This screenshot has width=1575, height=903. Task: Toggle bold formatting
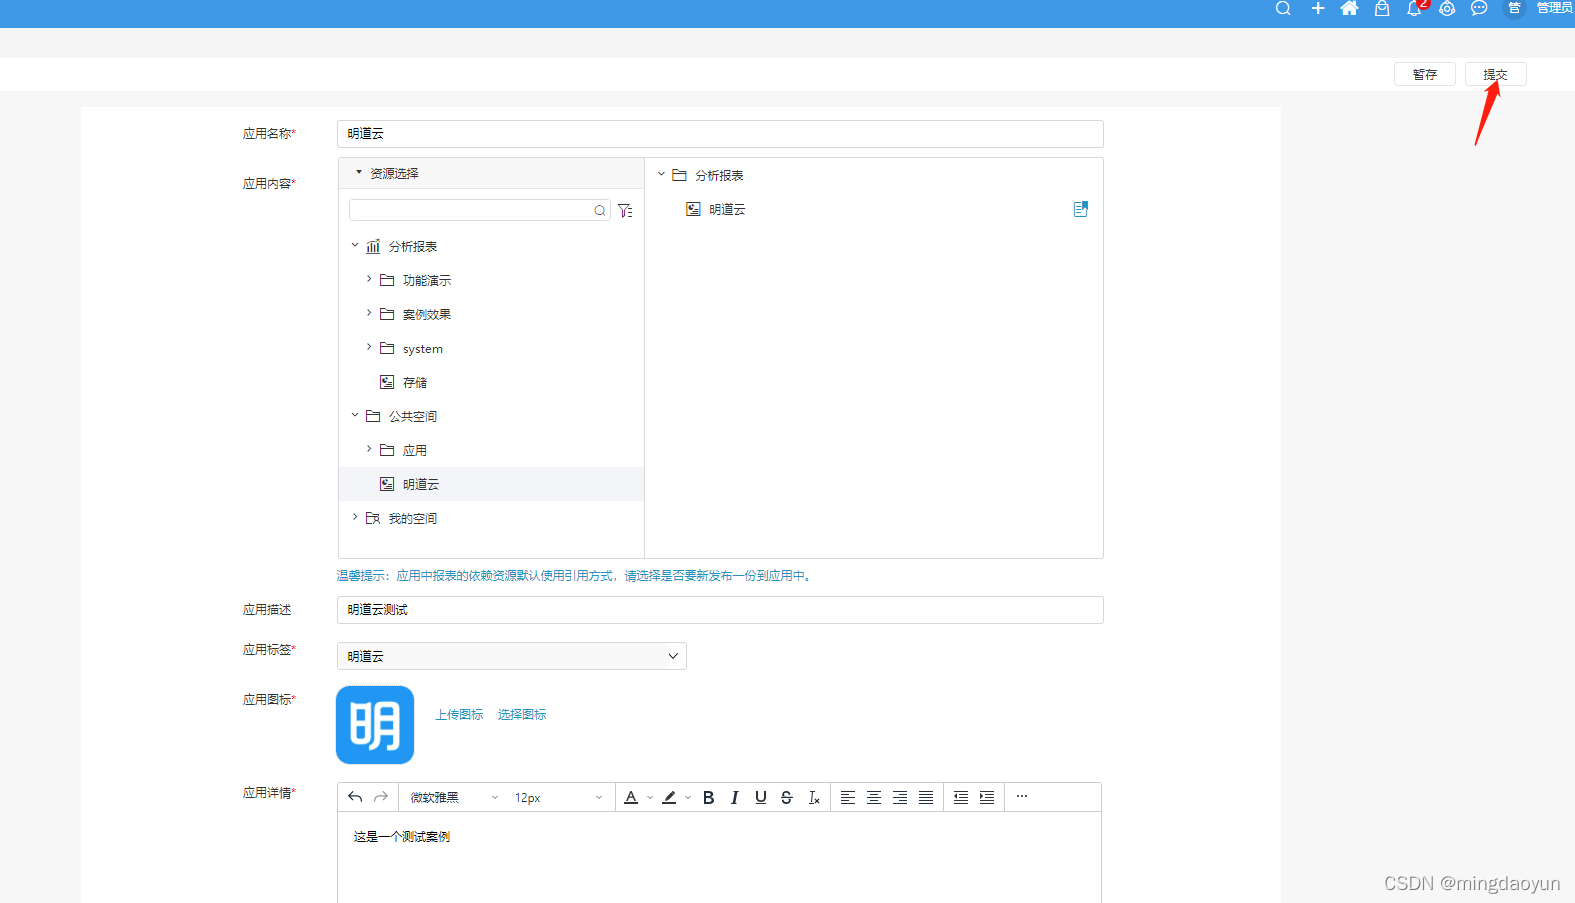tap(708, 797)
